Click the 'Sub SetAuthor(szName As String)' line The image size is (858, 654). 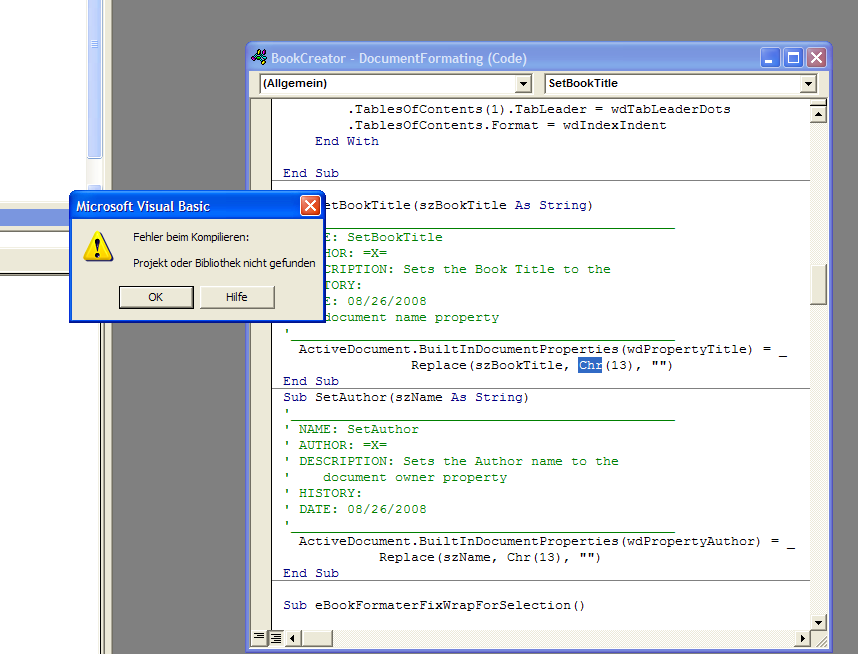405,397
